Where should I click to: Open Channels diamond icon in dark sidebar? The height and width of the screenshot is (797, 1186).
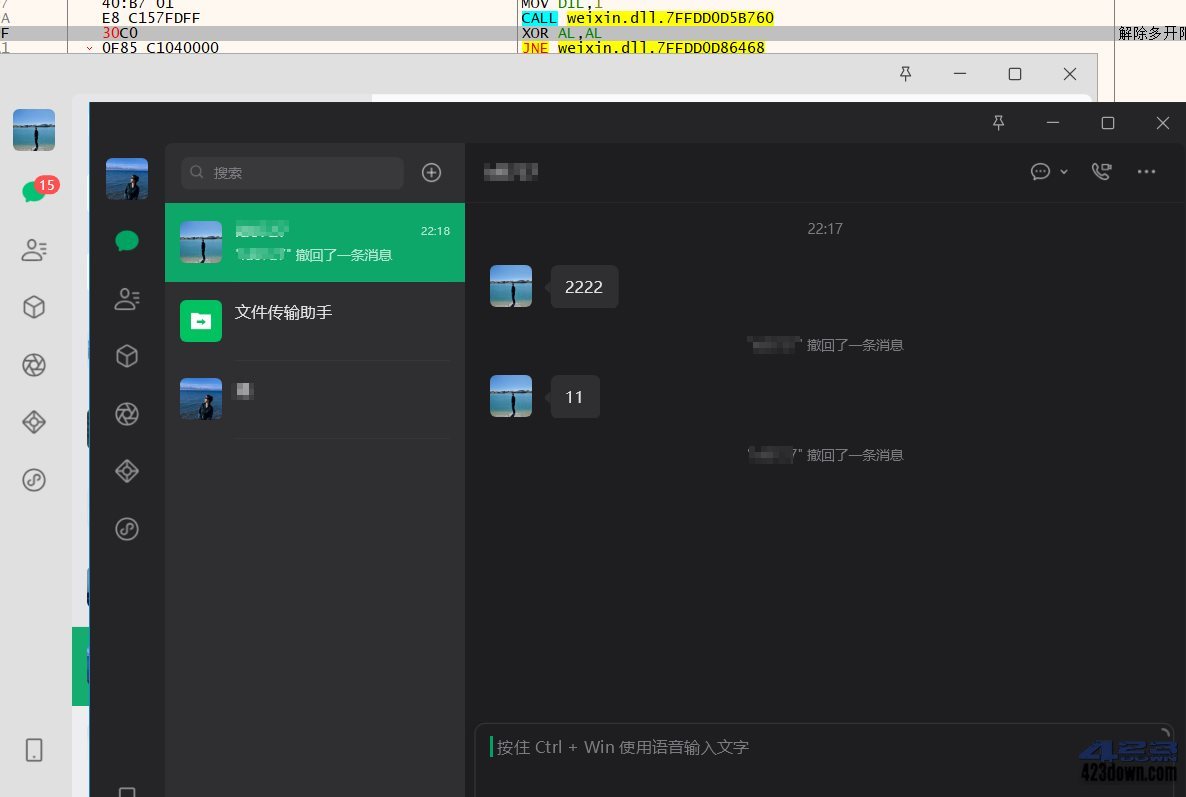126,471
